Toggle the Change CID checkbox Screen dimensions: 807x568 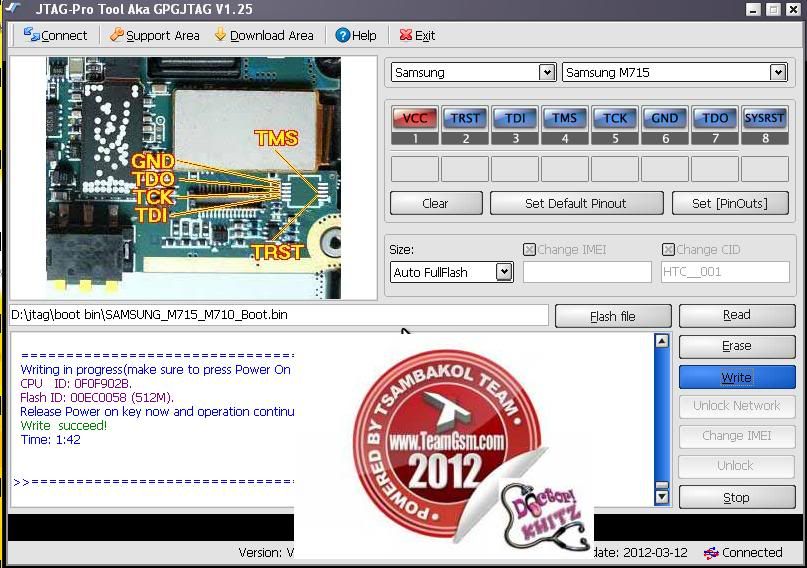pyautogui.click(x=668, y=250)
